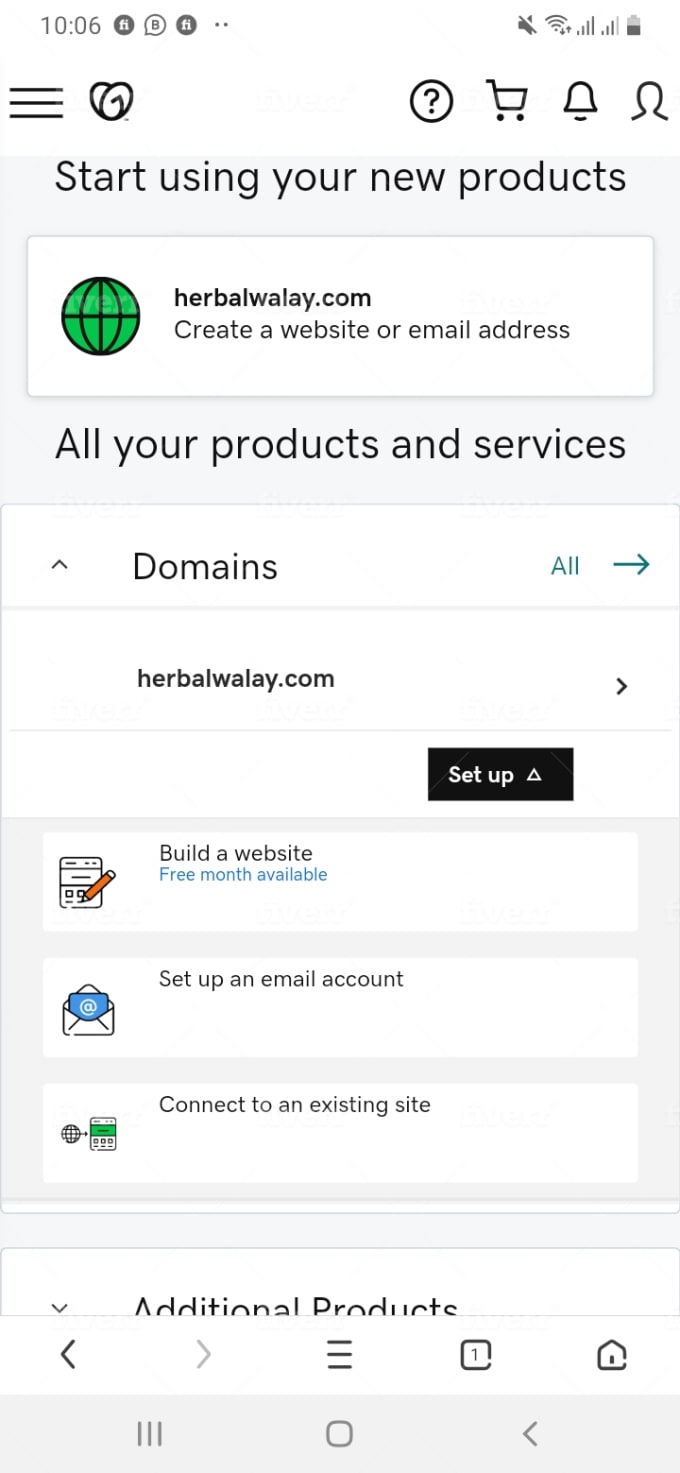View notifications via the bell icon
Screen dimensions: 680x1473
click(x=580, y=100)
